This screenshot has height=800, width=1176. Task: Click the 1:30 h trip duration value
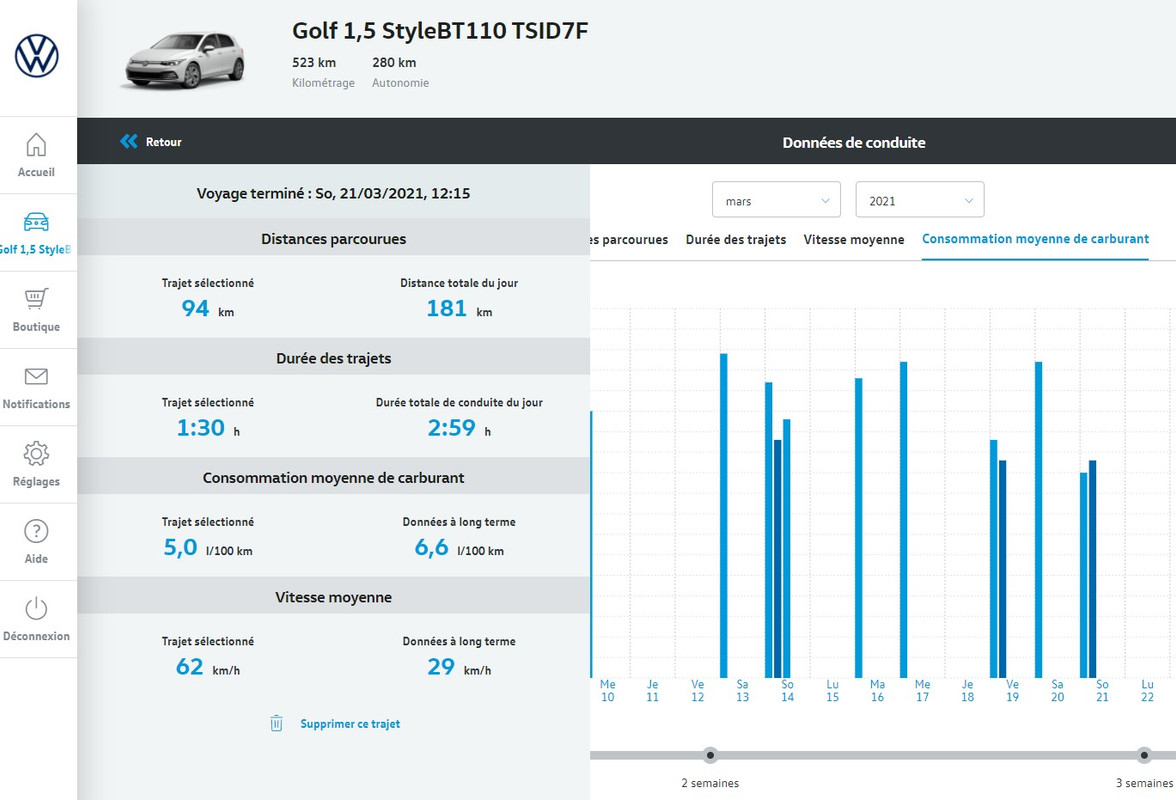[208, 427]
